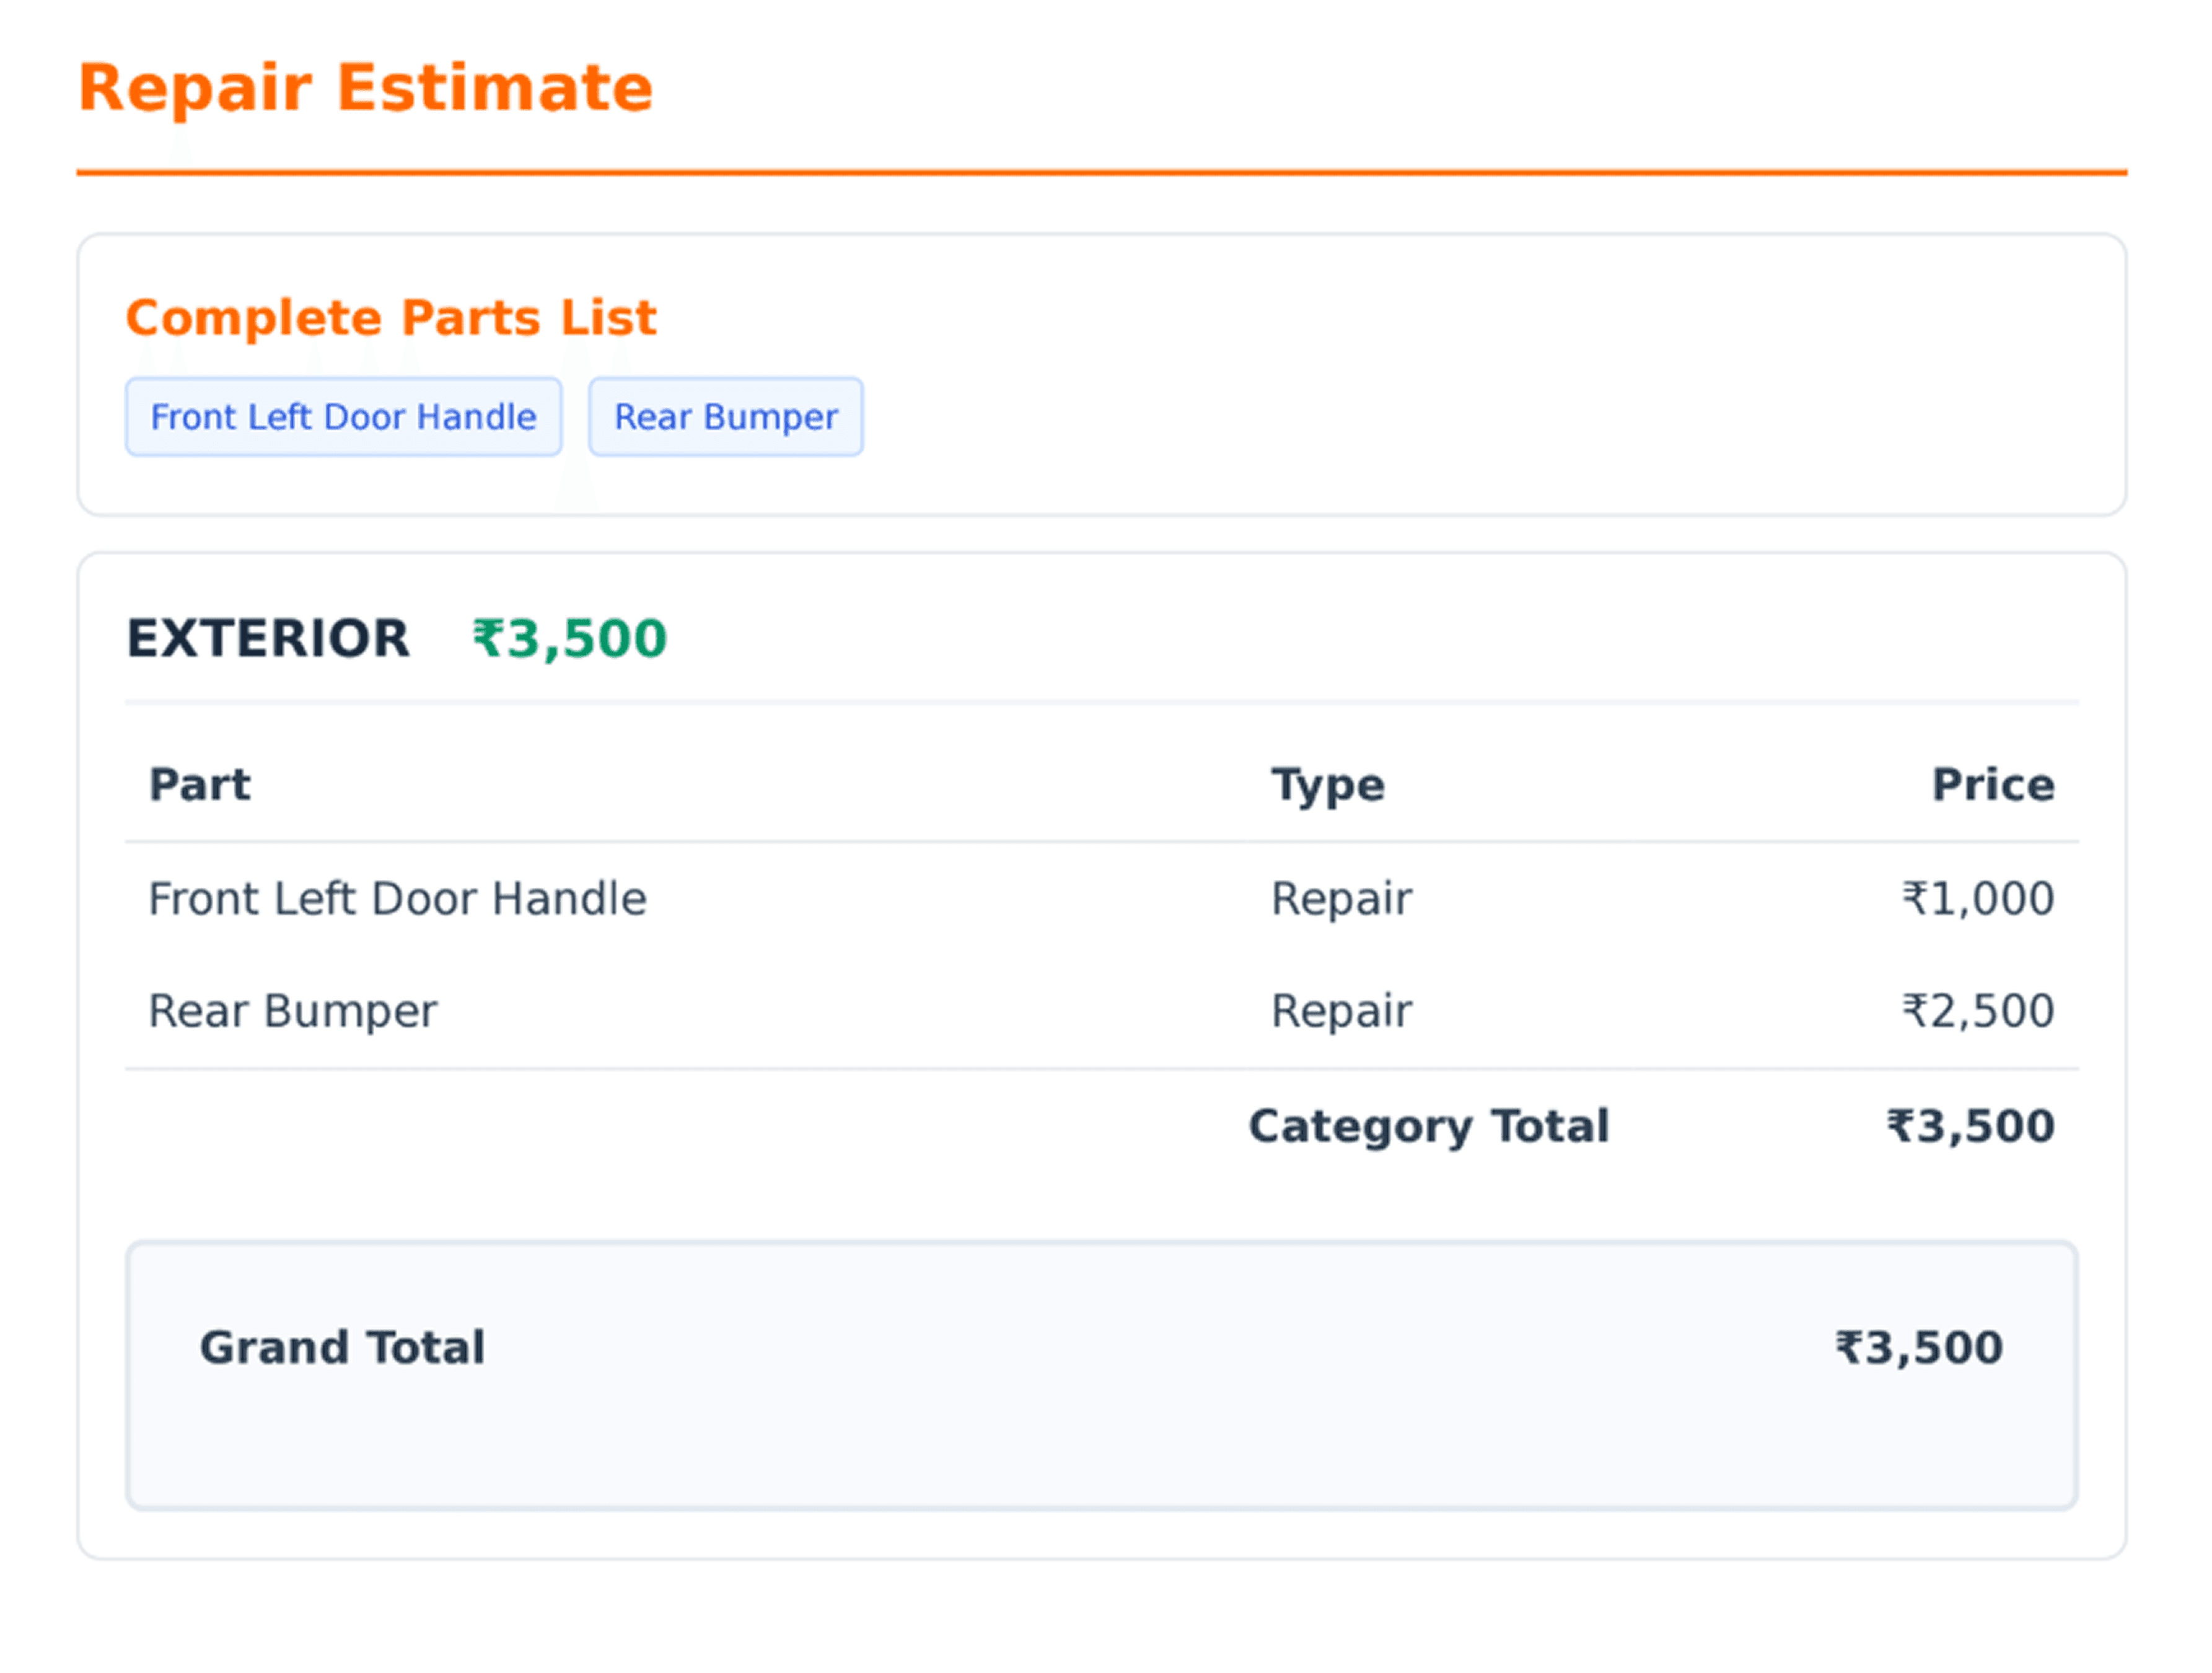The width and height of the screenshot is (2212, 1673).
Task: Click the Rear Bumper chip
Action: tap(725, 417)
